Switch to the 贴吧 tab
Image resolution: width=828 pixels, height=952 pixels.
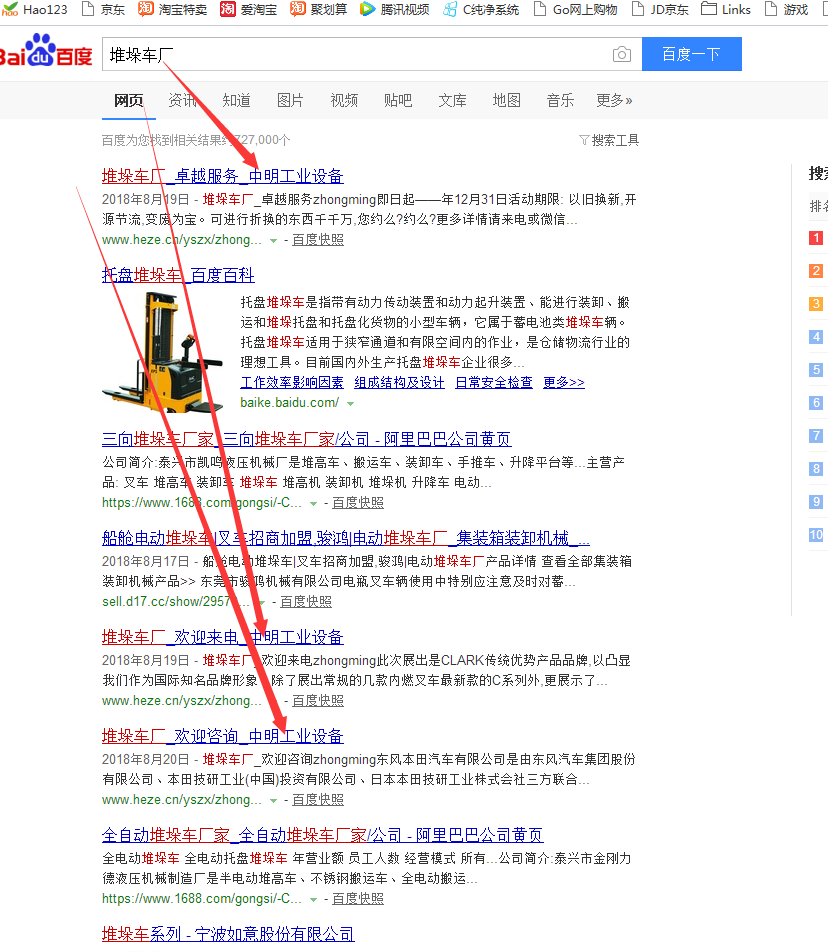398,100
